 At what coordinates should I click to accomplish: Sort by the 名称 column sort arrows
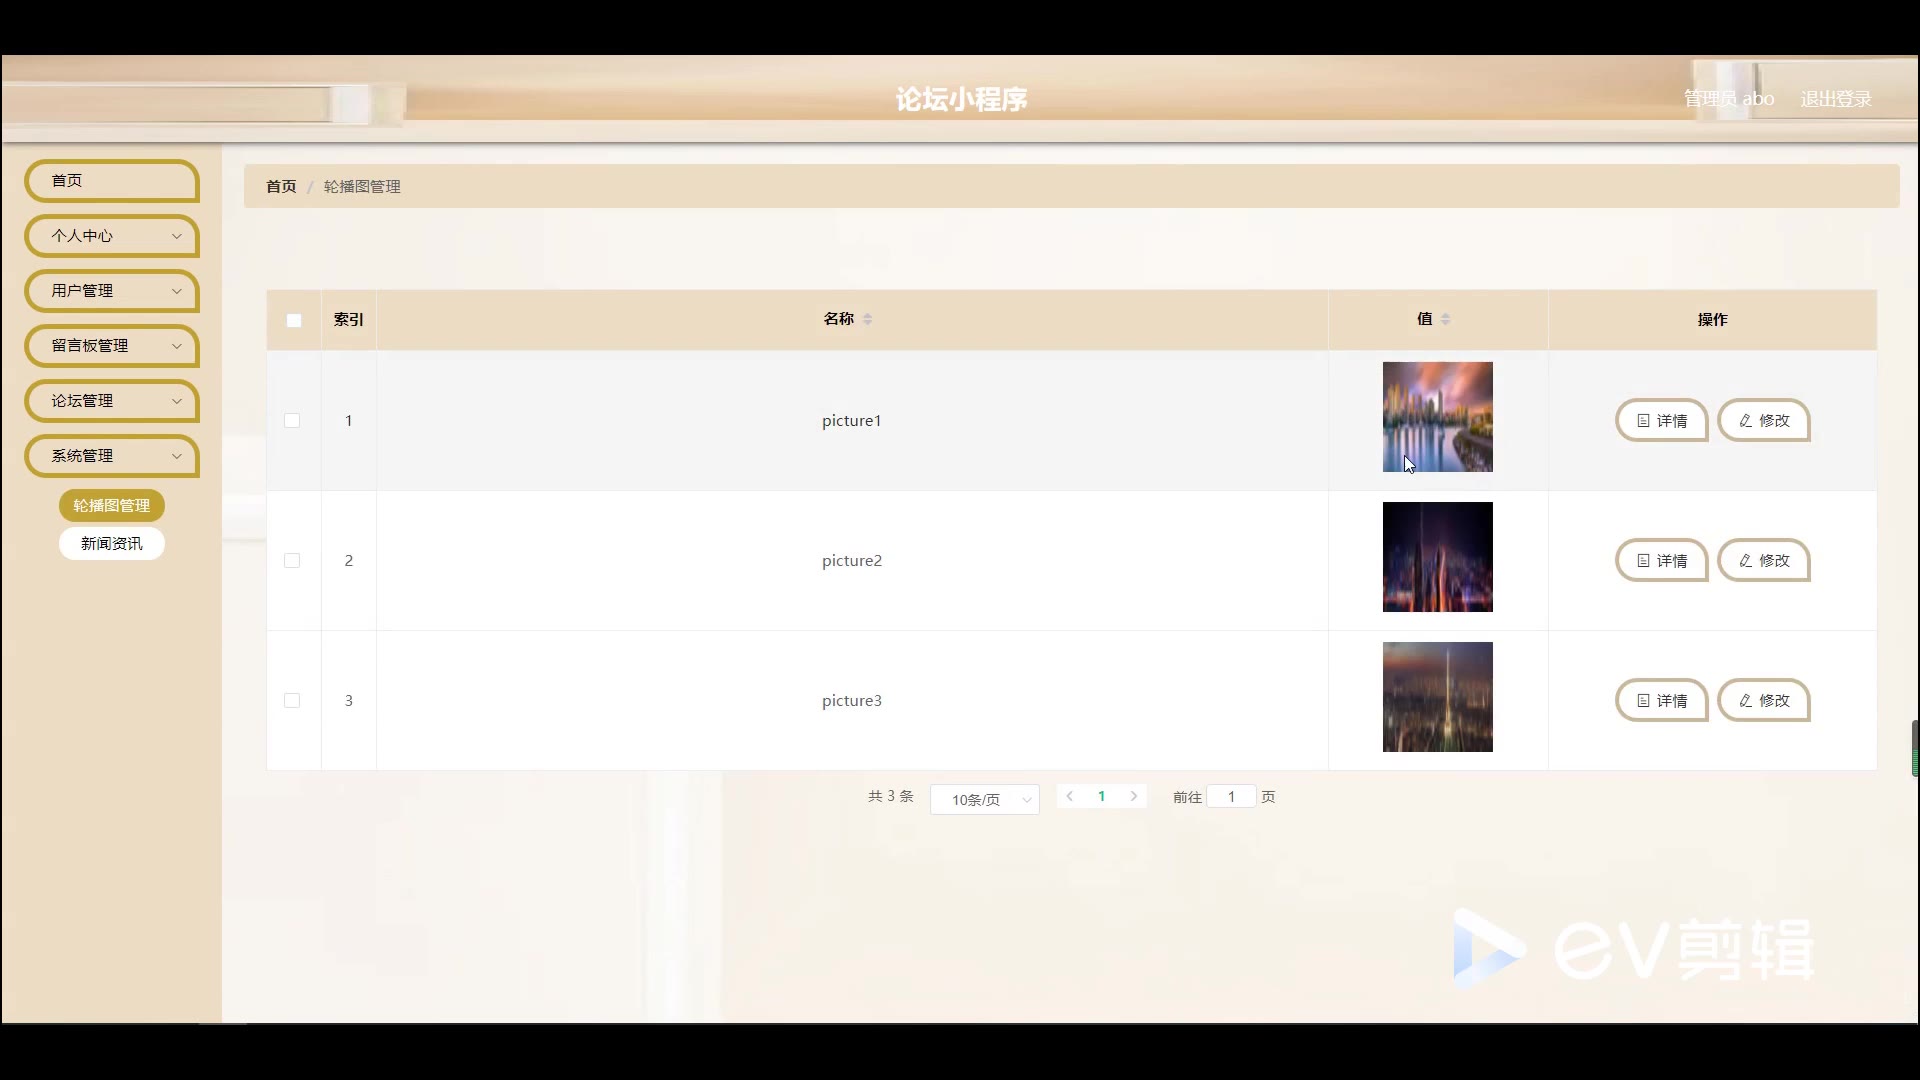click(x=867, y=319)
